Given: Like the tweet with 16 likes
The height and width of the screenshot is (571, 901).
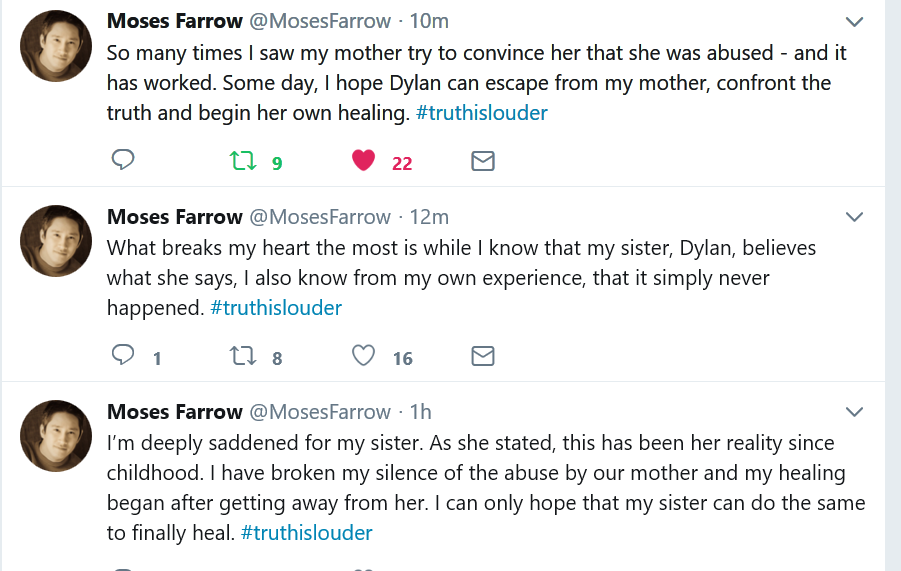Looking at the screenshot, I should 364,355.
